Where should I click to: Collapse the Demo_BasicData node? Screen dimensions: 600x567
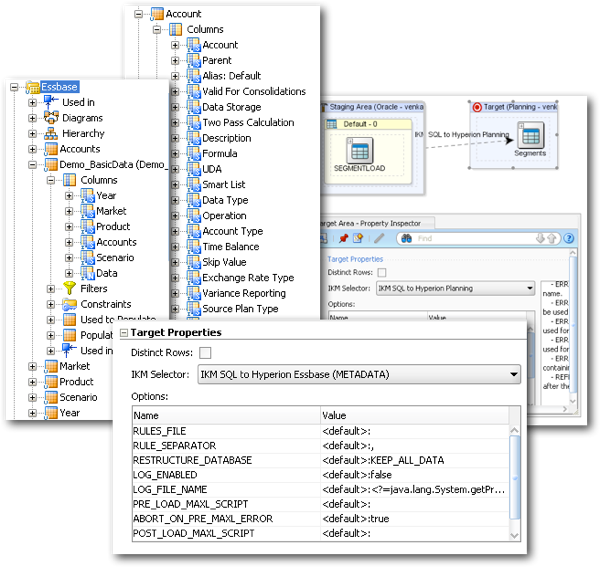coord(33,165)
